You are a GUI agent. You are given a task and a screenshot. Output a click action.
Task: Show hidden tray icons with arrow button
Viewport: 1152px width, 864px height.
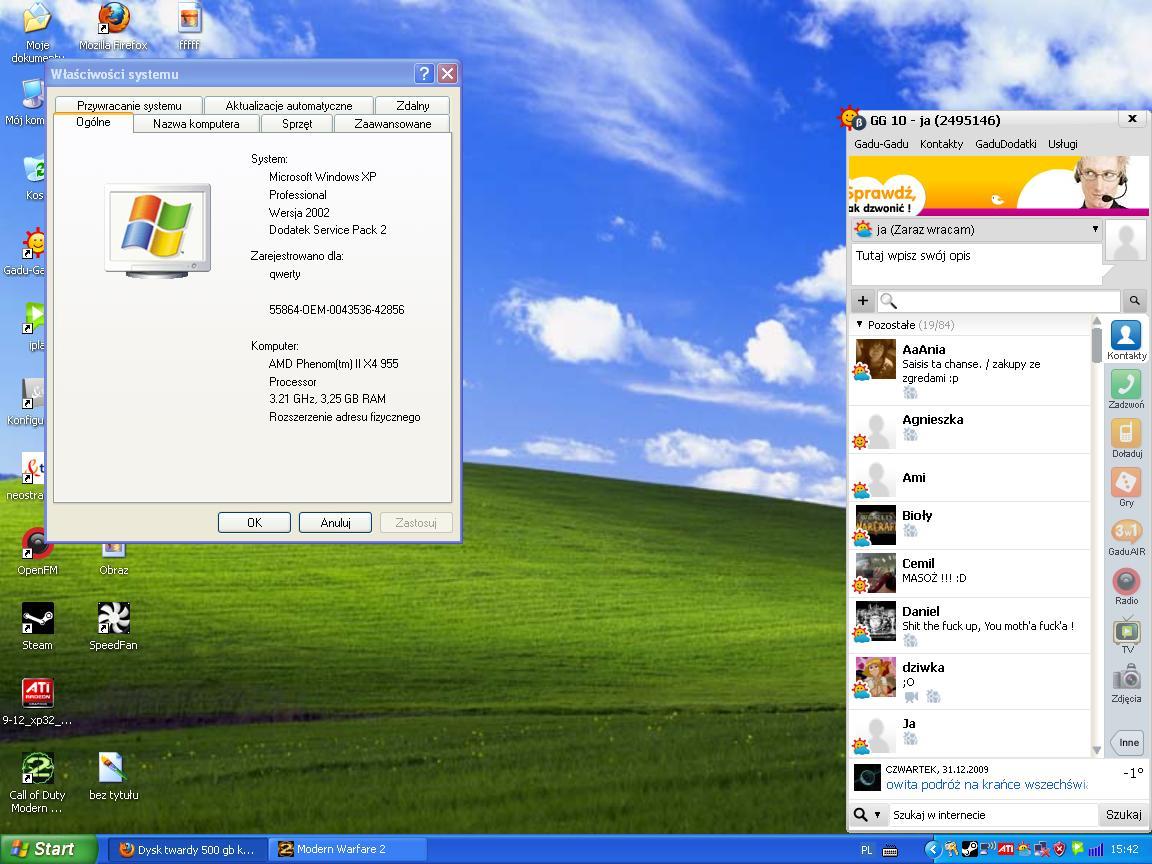click(x=932, y=849)
